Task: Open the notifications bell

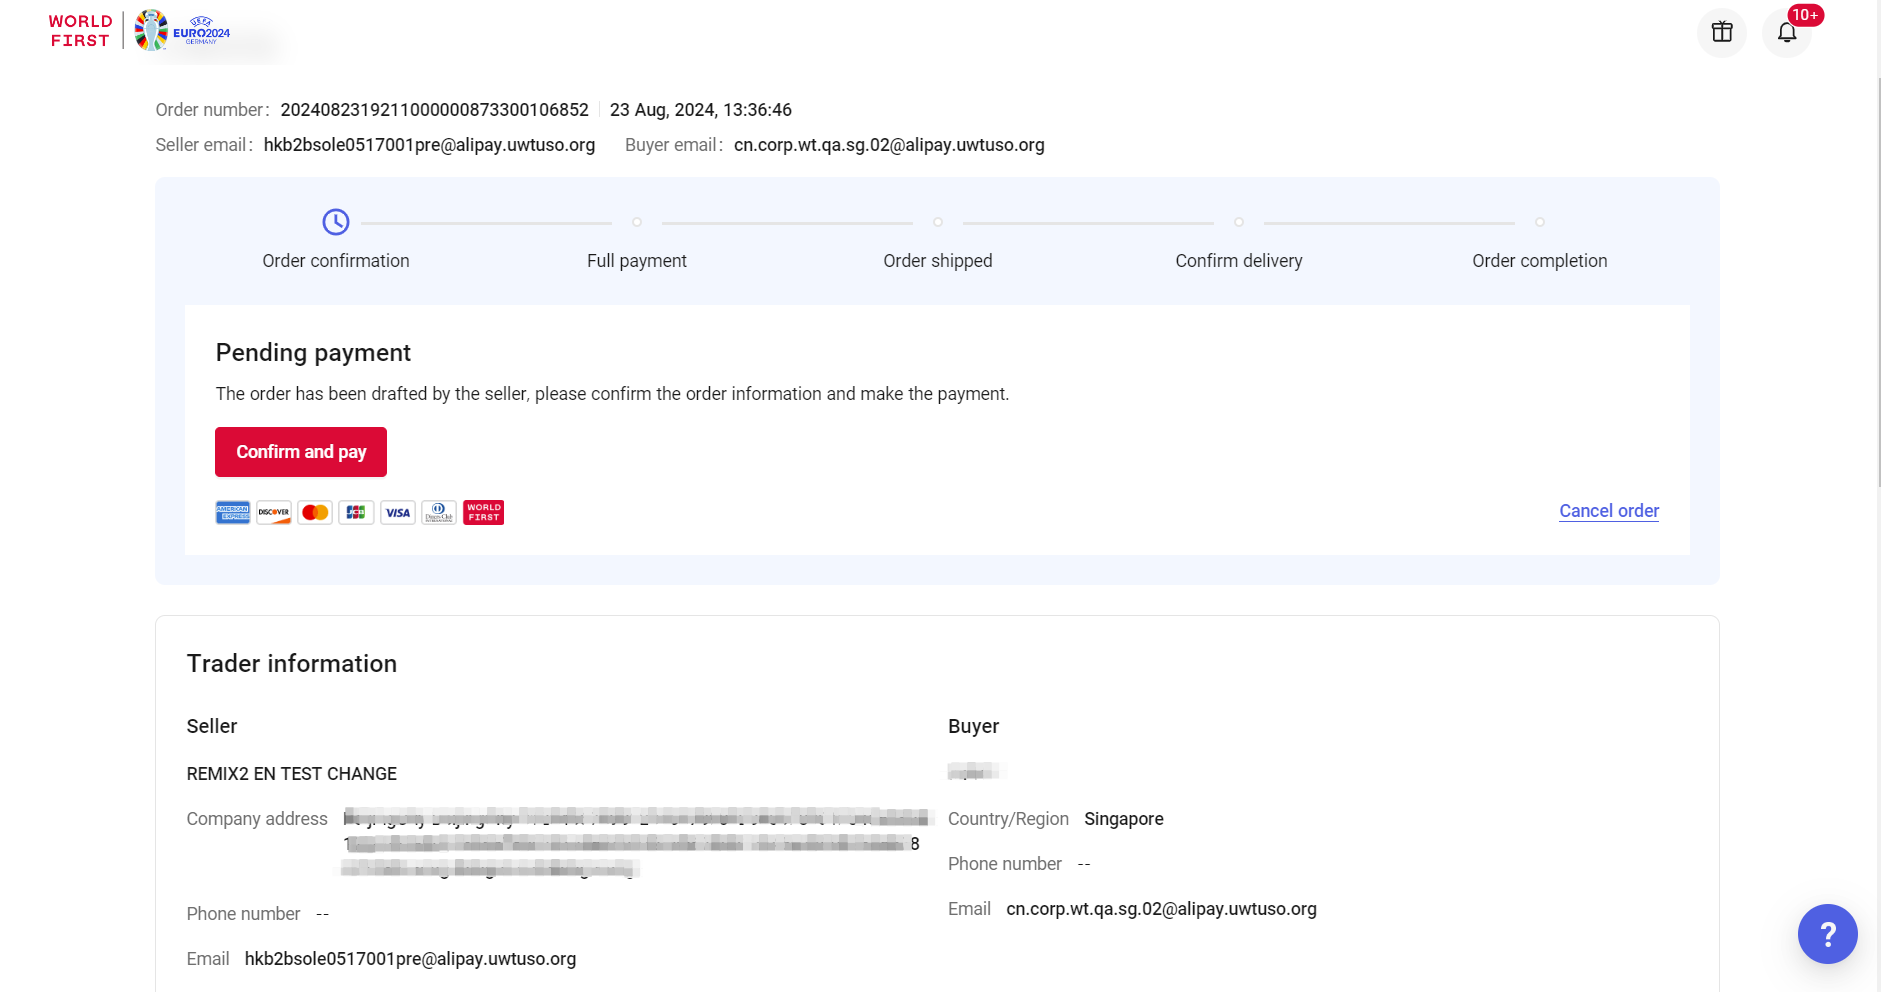Action: coord(1786,32)
